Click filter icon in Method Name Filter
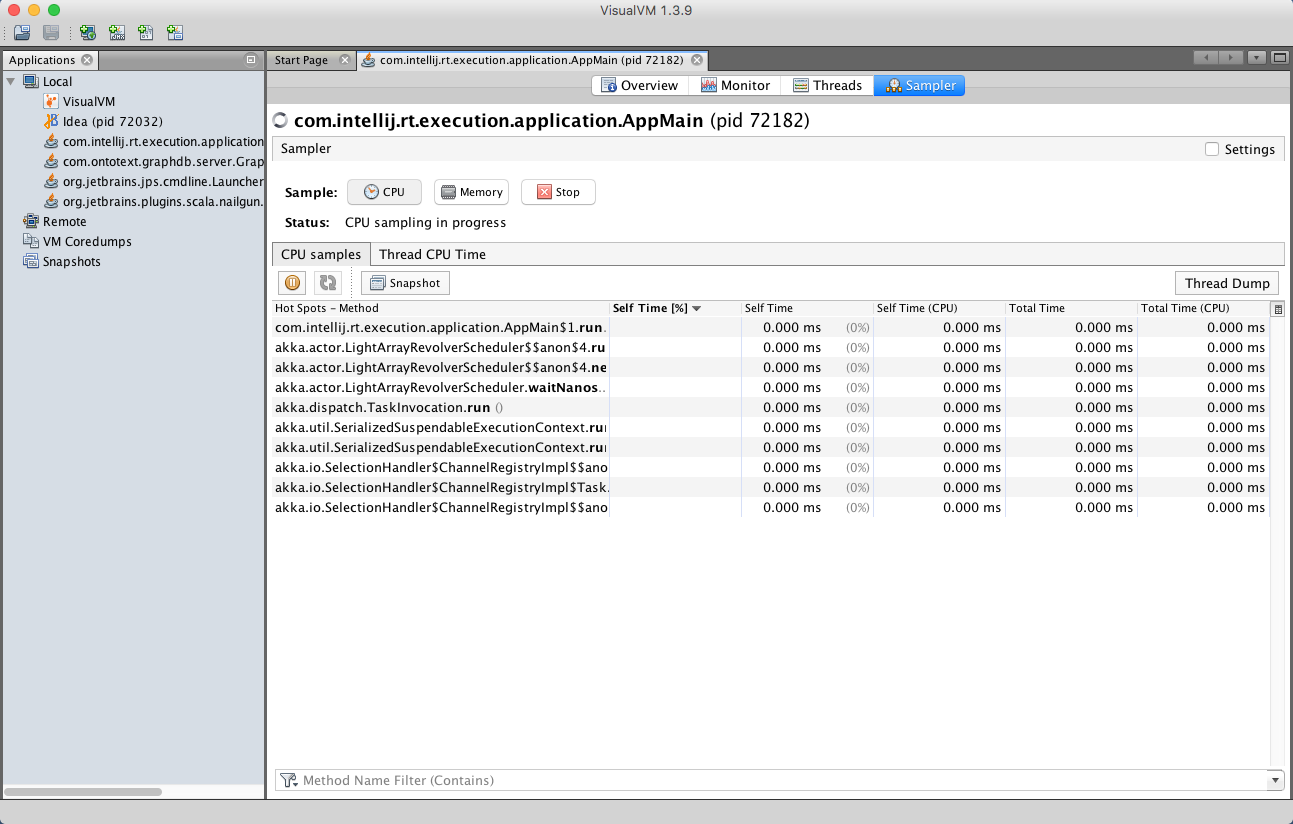This screenshot has width=1293, height=824. 288,780
